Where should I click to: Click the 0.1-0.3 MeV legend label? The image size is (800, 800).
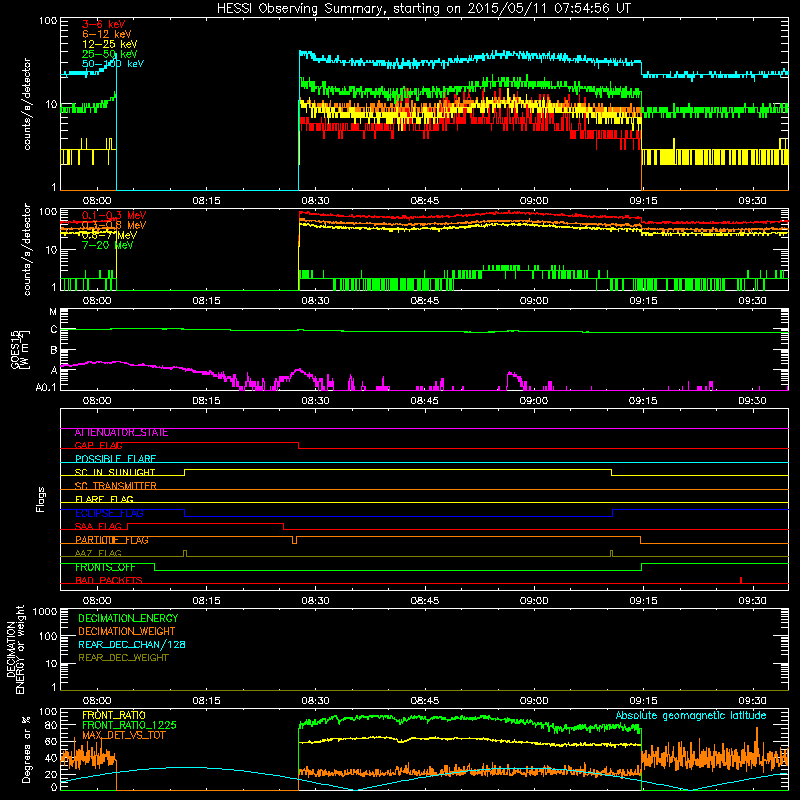(x=114, y=215)
